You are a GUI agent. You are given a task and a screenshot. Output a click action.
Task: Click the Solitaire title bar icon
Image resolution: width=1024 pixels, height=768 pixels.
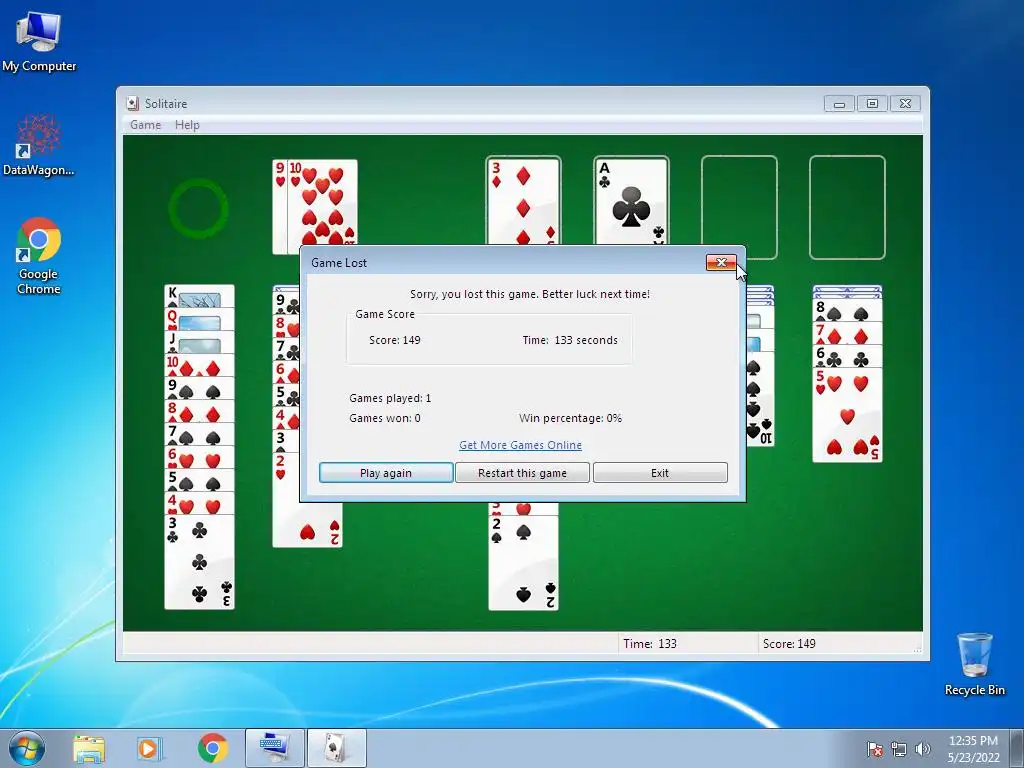point(133,103)
